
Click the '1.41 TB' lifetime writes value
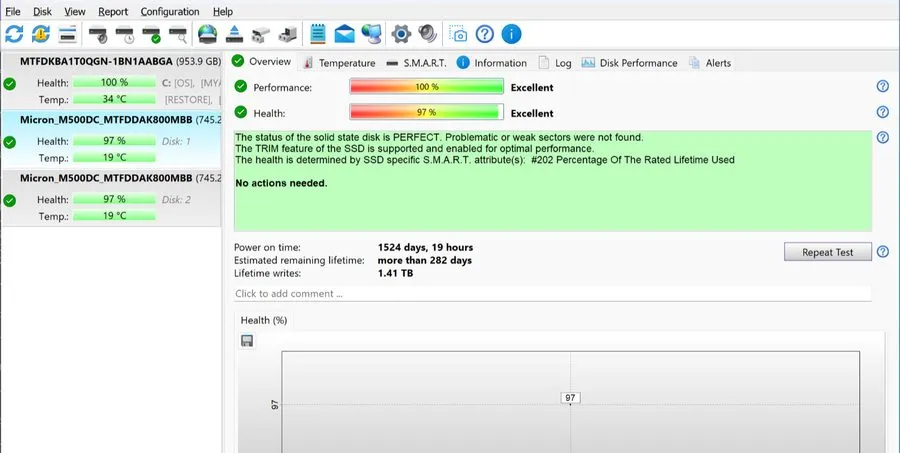[x=395, y=273]
